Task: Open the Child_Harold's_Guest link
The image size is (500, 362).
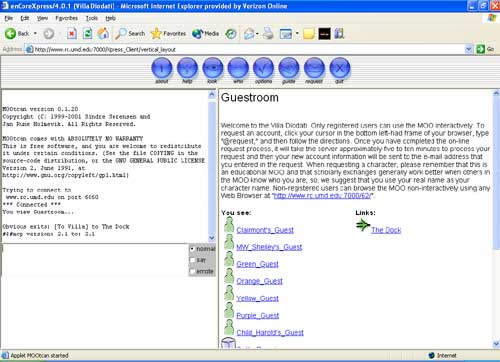Action: (x=270, y=332)
